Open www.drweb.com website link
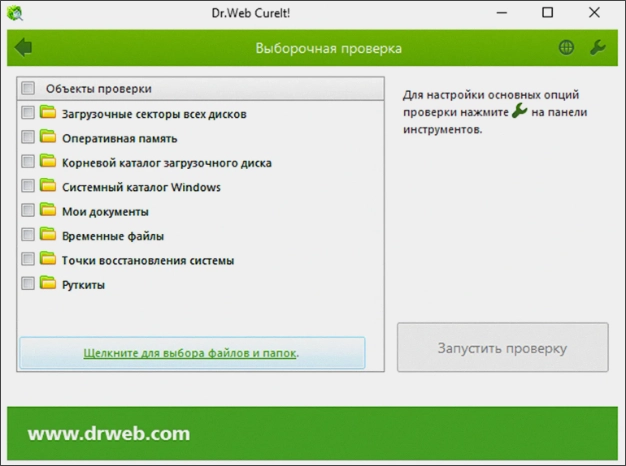Image resolution: width=626 pixels, height=466 pixels. pyautogui.click(x=109, y=433)
